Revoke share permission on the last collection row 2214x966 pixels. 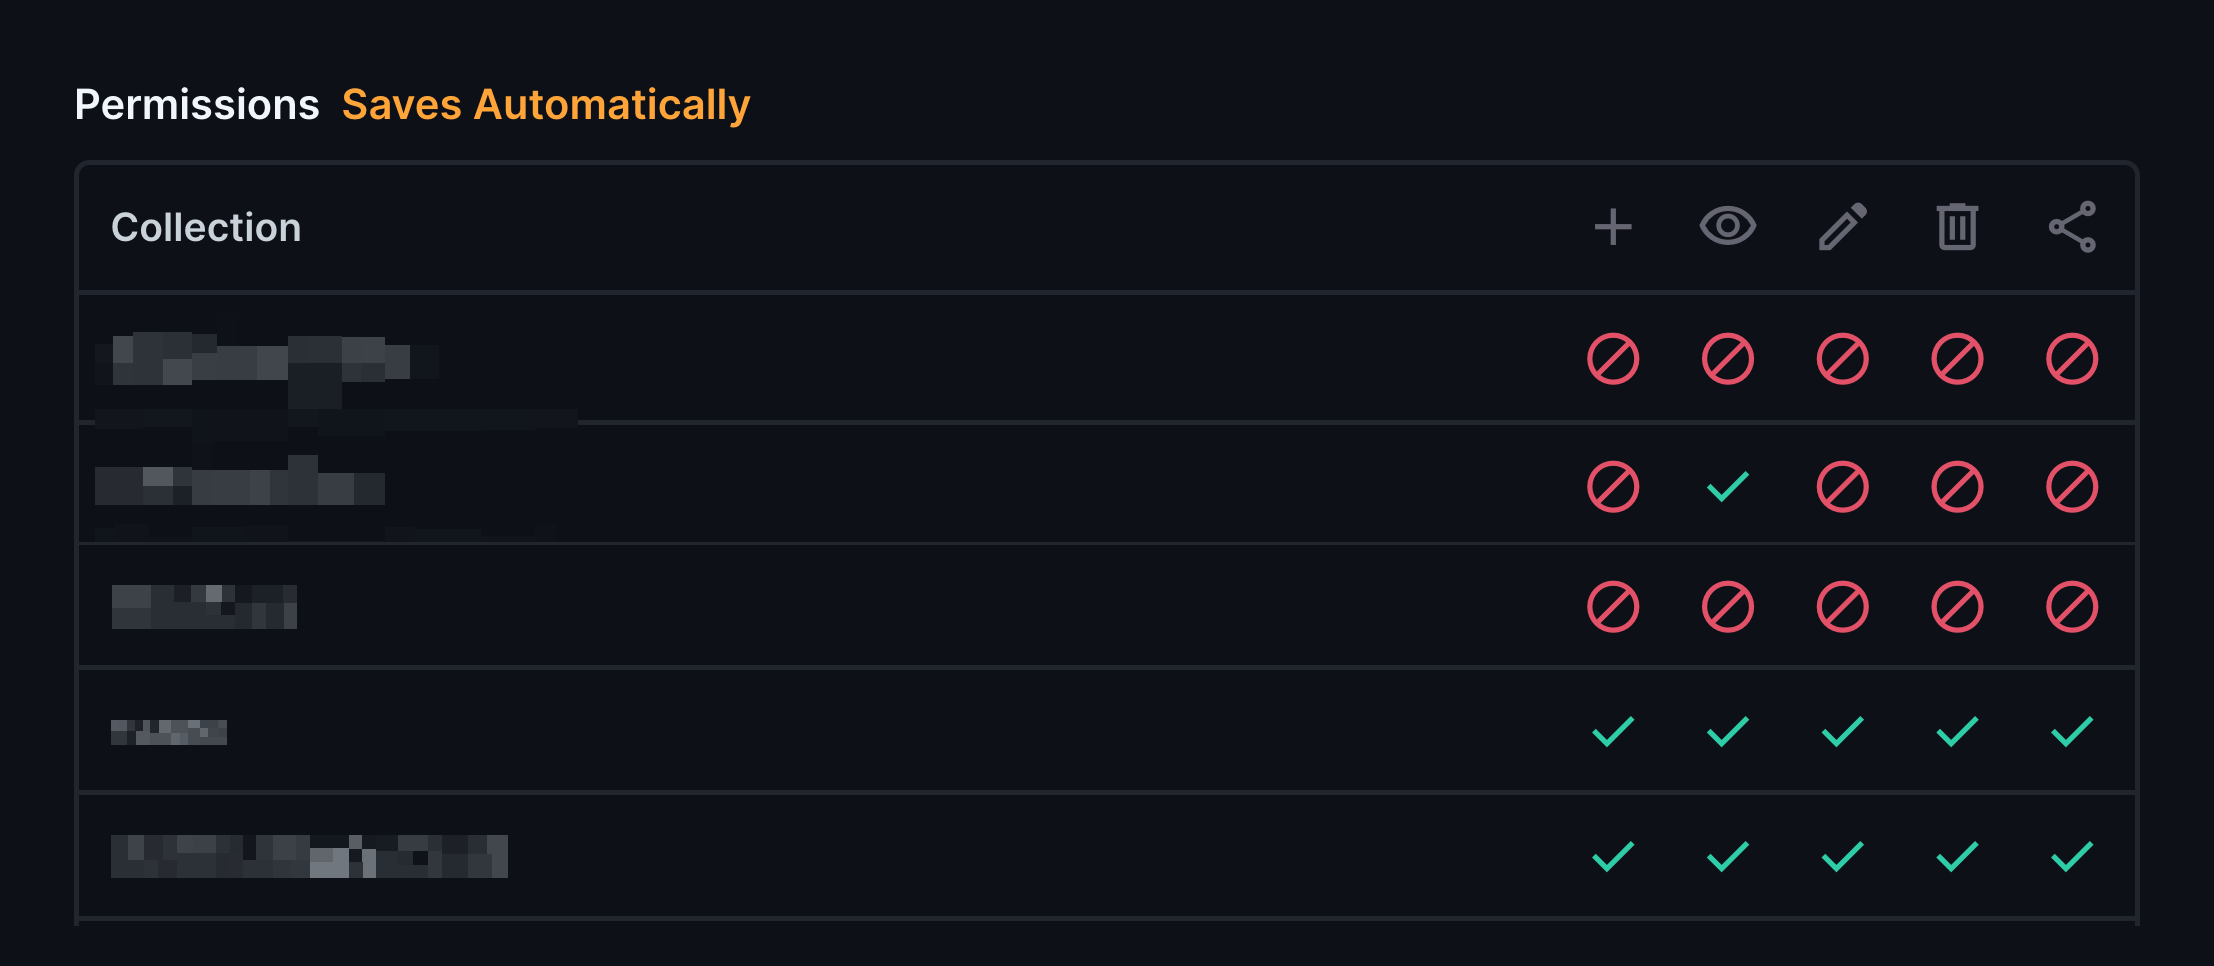pyautogui.click(x=2072, y=857)
